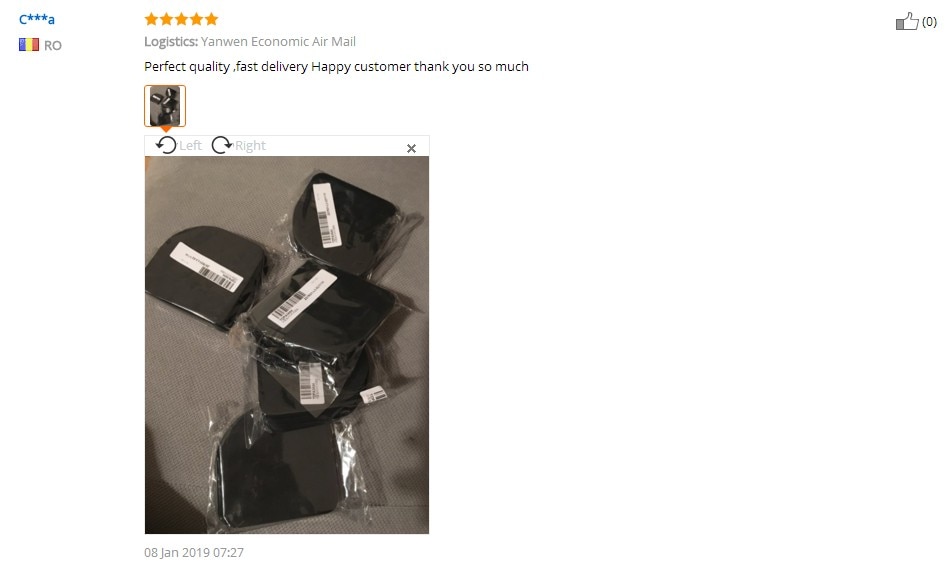Click the review date 08 Jan 2019

coord(194,552)
